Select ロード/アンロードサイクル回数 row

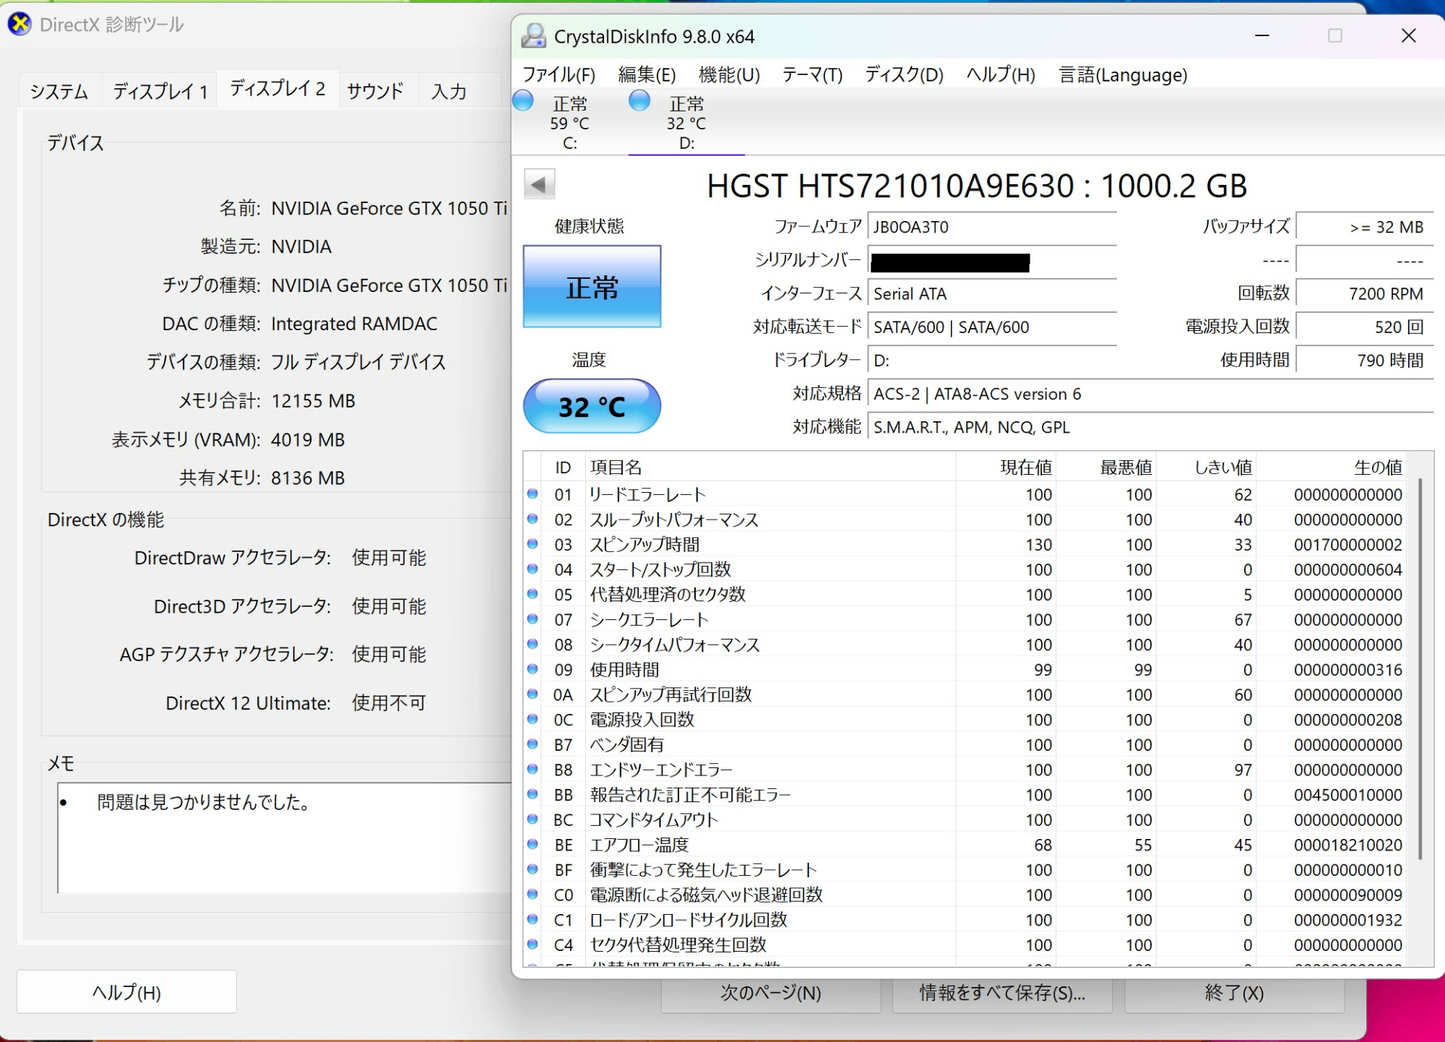(x=966, y=919)
